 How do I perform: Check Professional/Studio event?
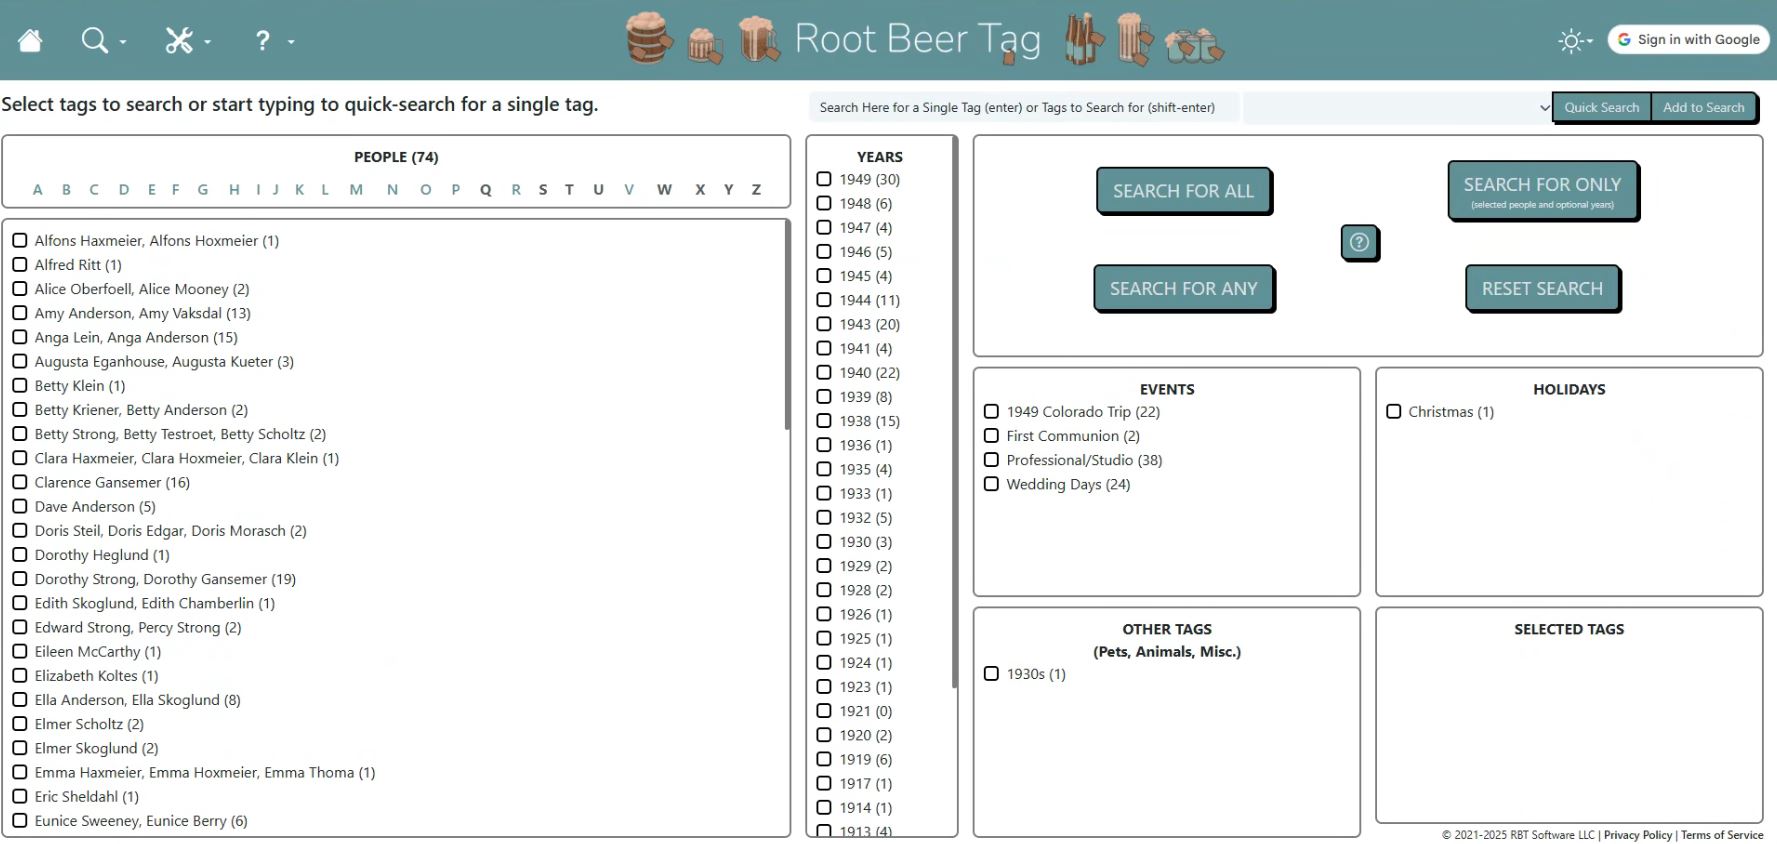tap(991, 460)
